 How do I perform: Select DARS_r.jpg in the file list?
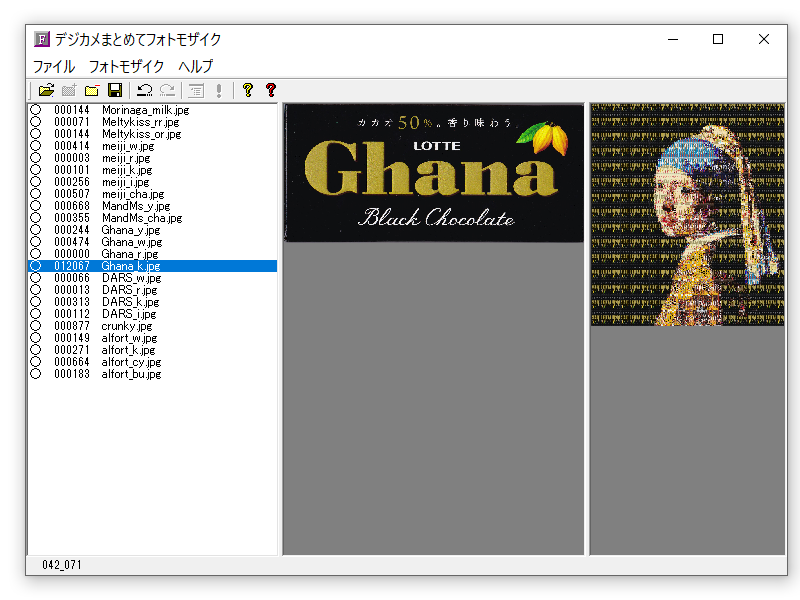click(129, 290)
